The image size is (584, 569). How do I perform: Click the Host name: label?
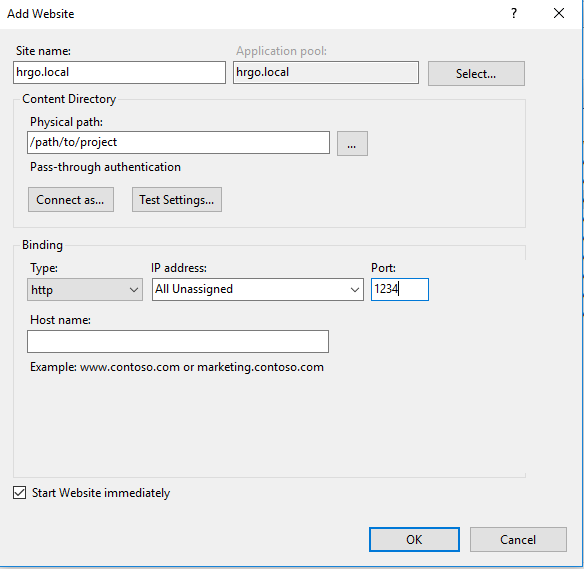click(x=60, y=320)
